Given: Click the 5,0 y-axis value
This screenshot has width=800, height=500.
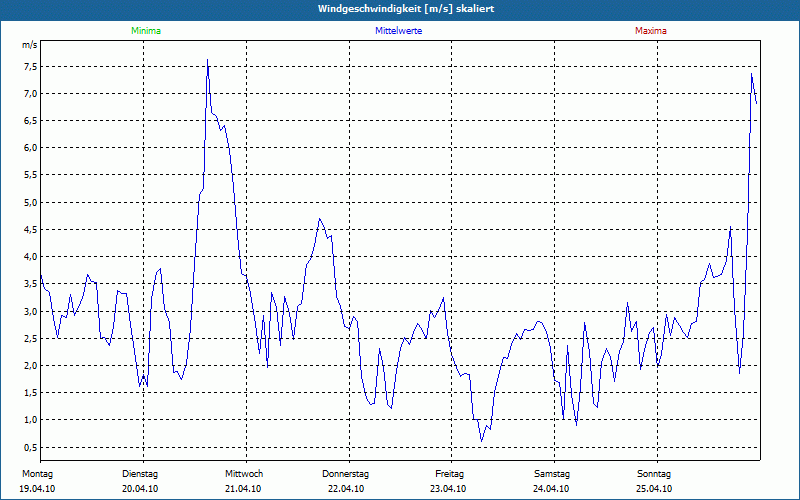Looking at the screenshot, I should [x=30, y=203].
